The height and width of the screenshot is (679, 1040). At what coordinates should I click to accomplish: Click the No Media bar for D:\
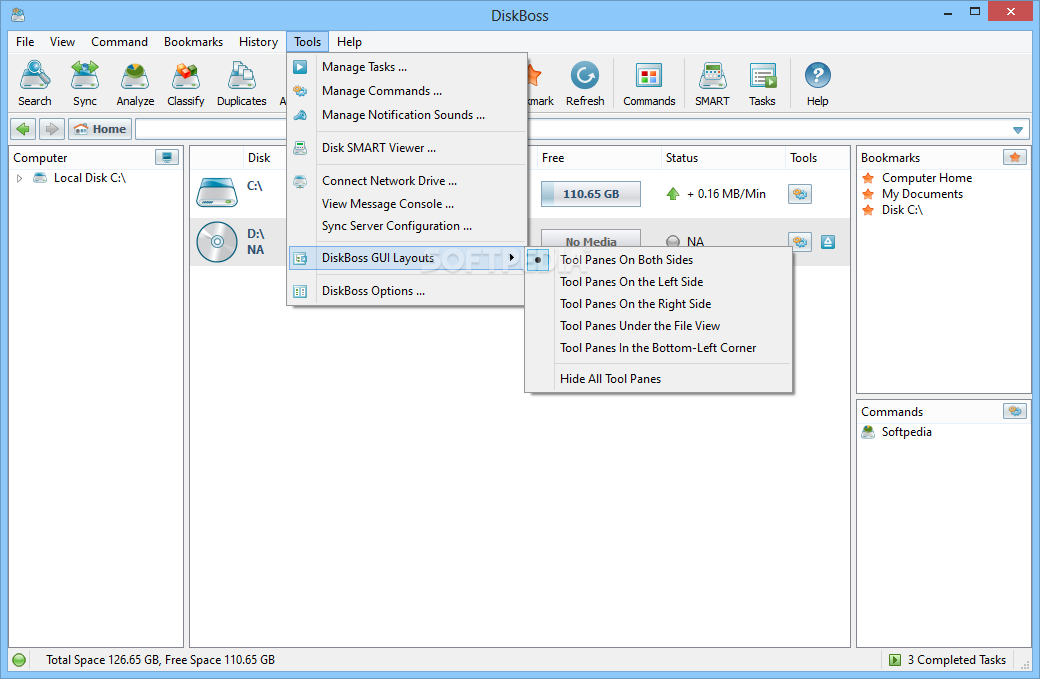point(591,239)
